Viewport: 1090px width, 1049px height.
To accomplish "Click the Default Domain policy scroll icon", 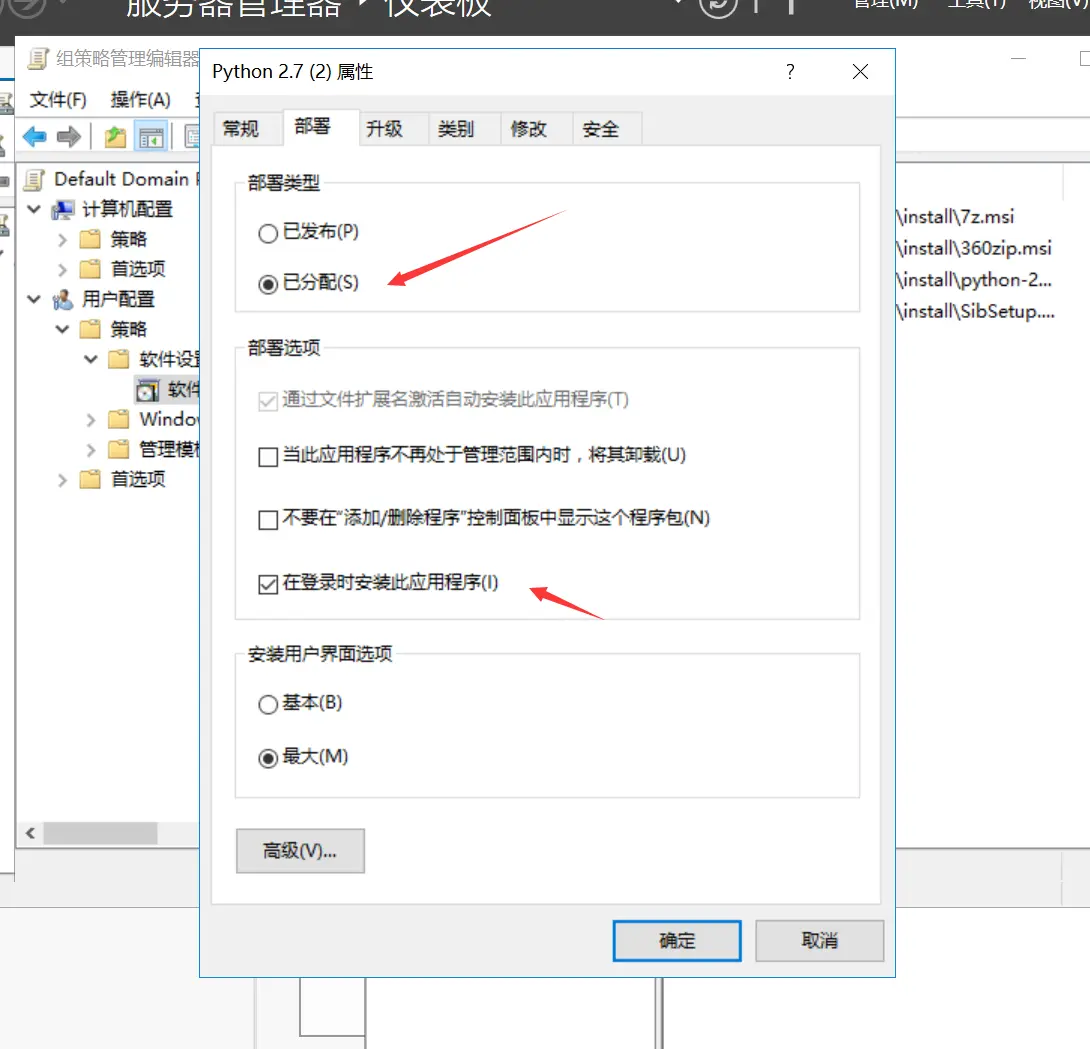I will pos(34,179).
